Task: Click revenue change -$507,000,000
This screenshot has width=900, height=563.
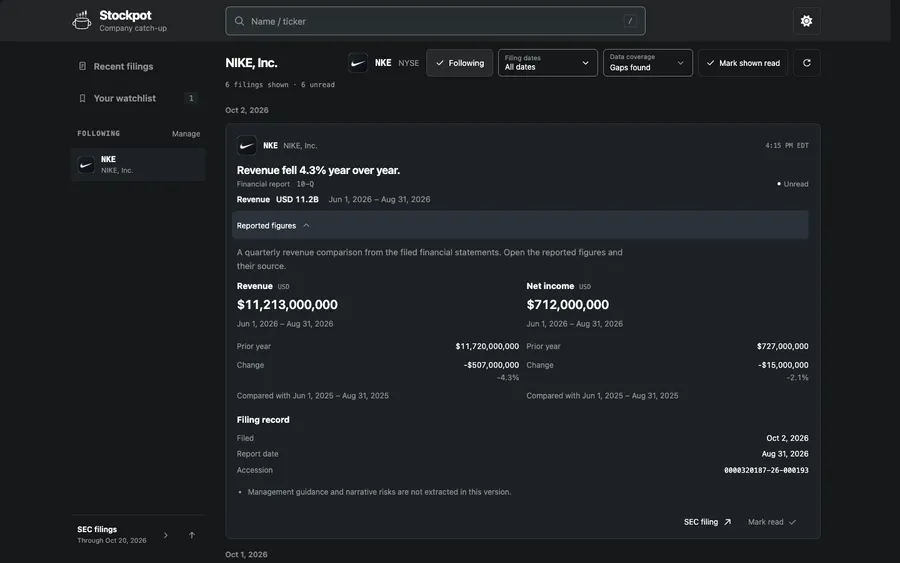Action: coord(491,365)
